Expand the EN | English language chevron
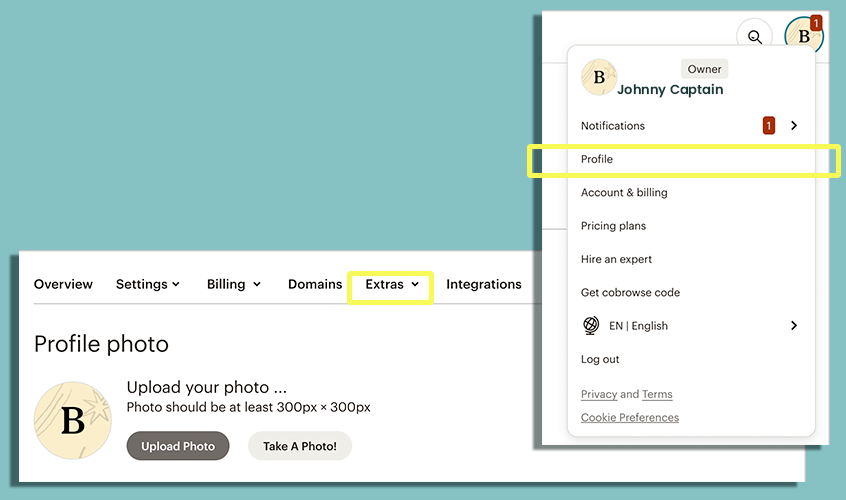 [x=794, y=326]
